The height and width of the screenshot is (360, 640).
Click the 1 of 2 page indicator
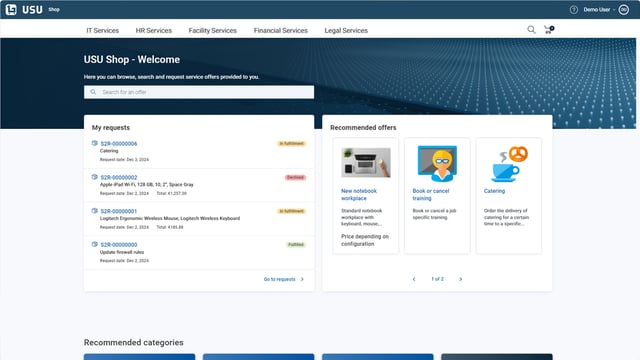tap(437, 279)
